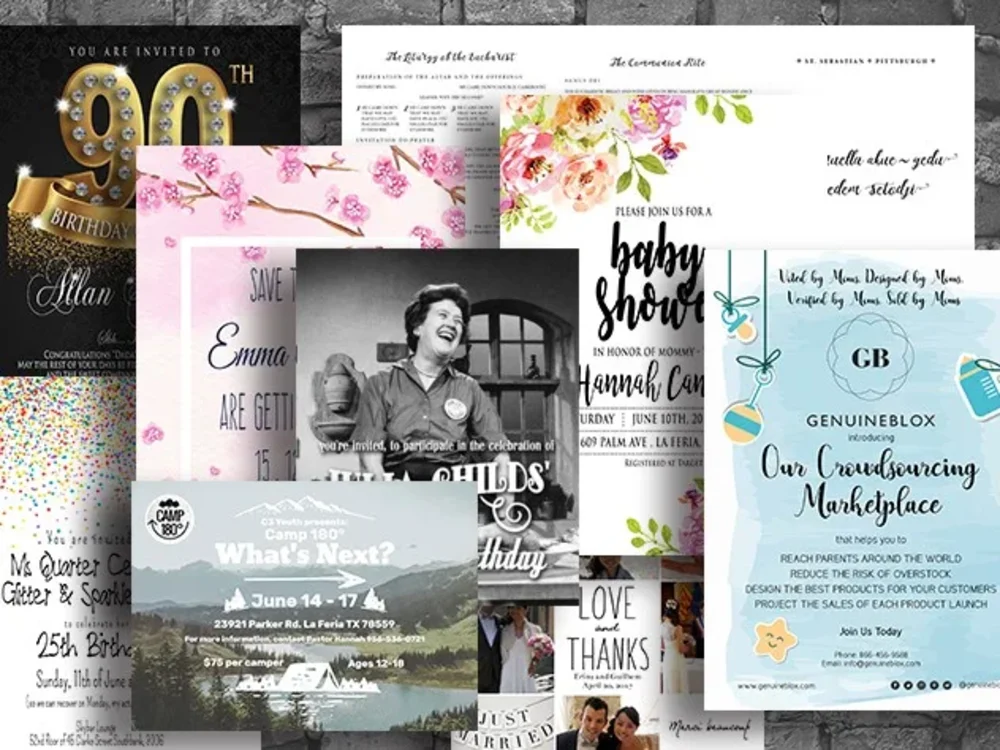Select the bride and groom wedding photo
The width and height of the screenshot is (1000, 750).
pos(515,647)
